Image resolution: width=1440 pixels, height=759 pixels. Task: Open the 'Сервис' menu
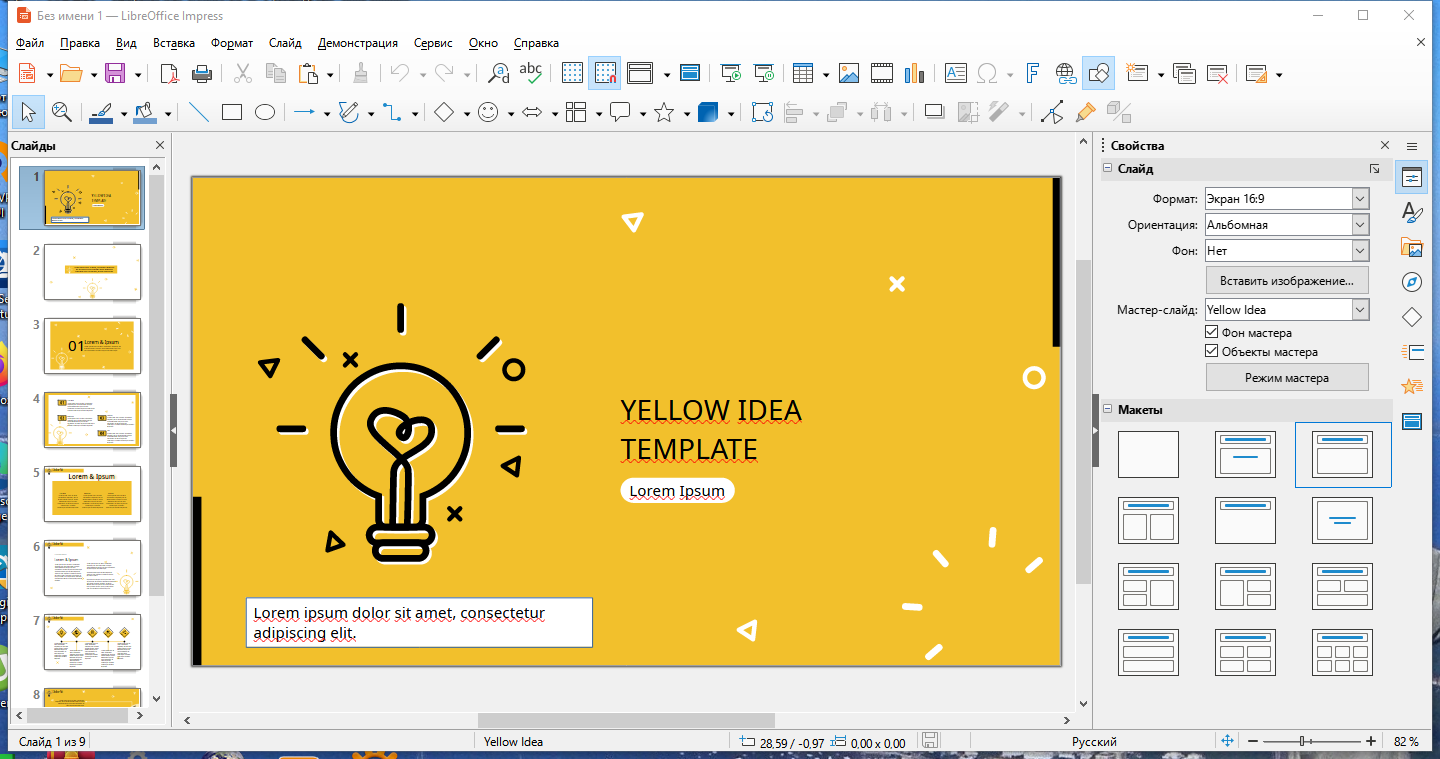click(433, 43)
